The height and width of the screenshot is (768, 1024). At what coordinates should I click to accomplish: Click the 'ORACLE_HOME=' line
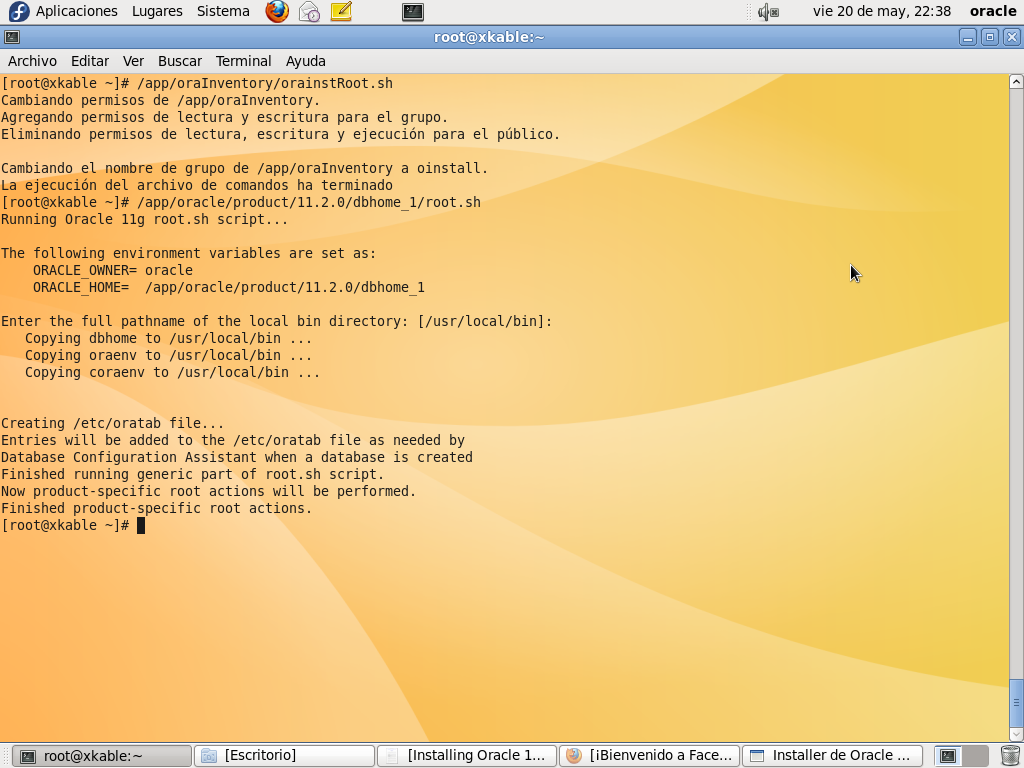coord(229,287)
